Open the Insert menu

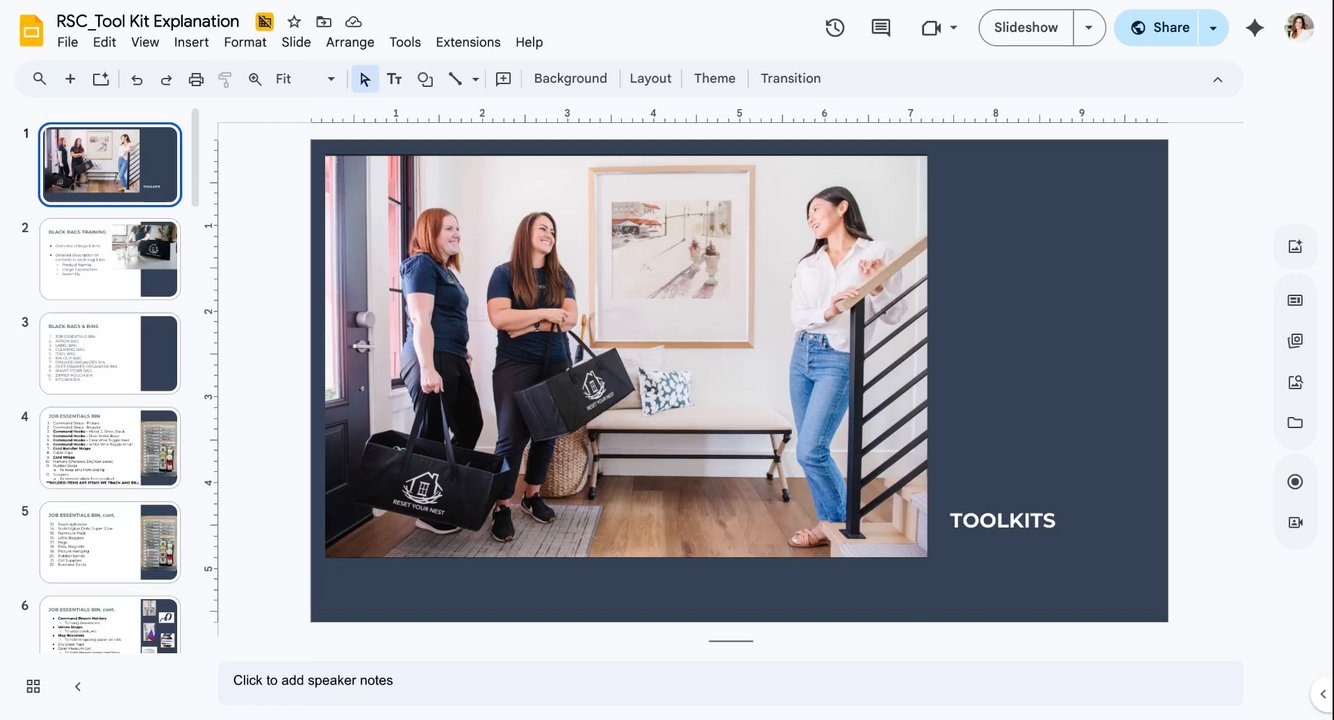click(x=191, y=42)
